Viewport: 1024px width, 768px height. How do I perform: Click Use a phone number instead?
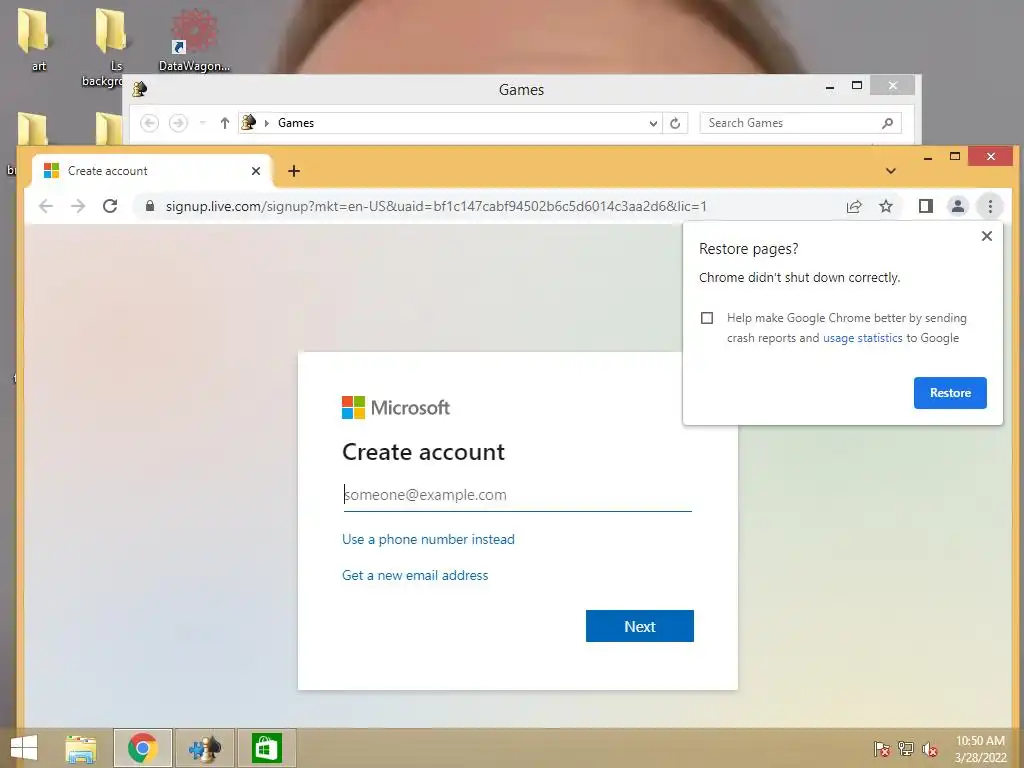pos(428,539)
